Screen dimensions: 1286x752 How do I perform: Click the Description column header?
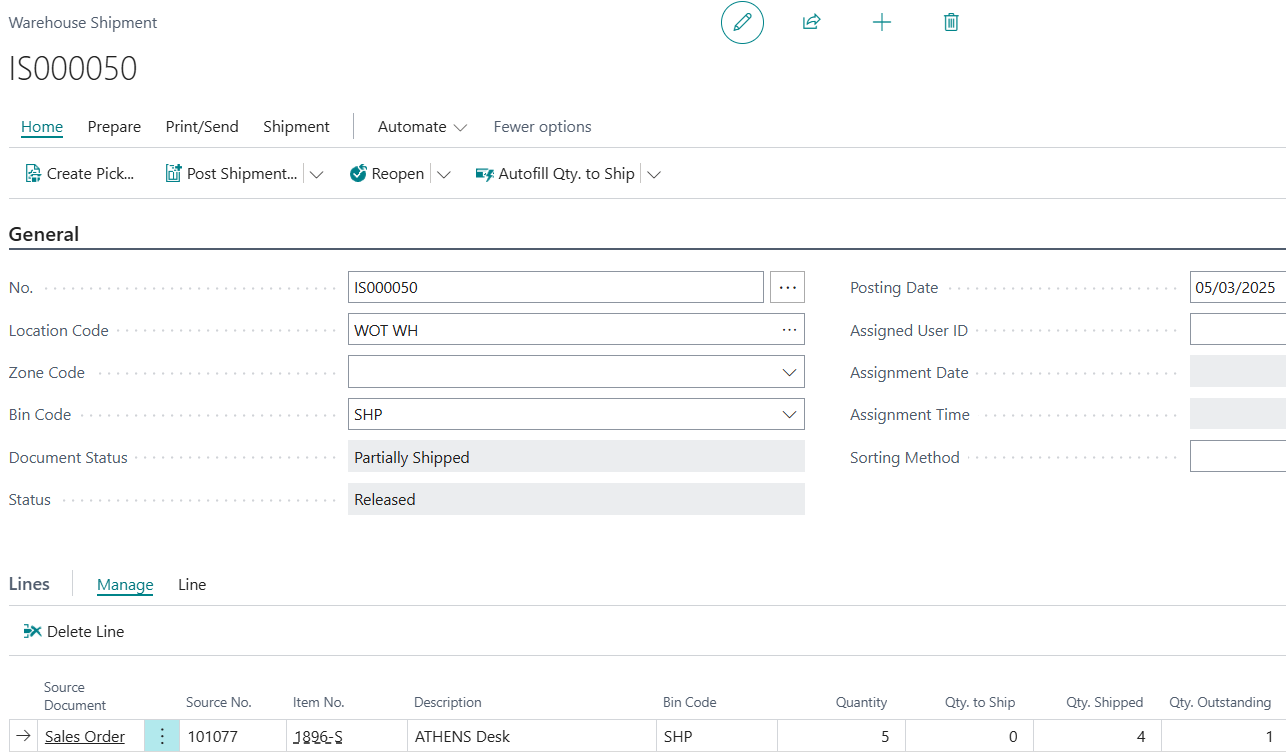click(x=448, y=703)
